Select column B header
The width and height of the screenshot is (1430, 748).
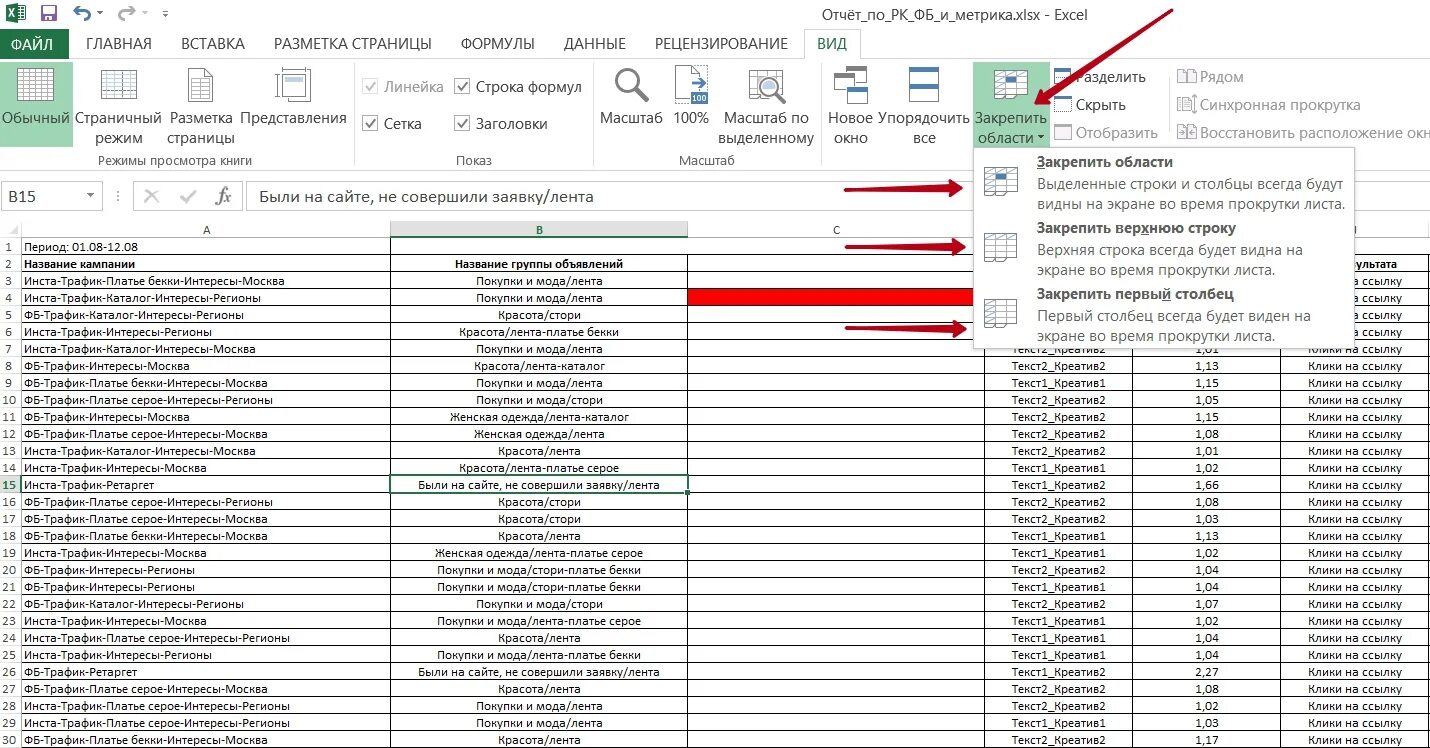[539, 229]
